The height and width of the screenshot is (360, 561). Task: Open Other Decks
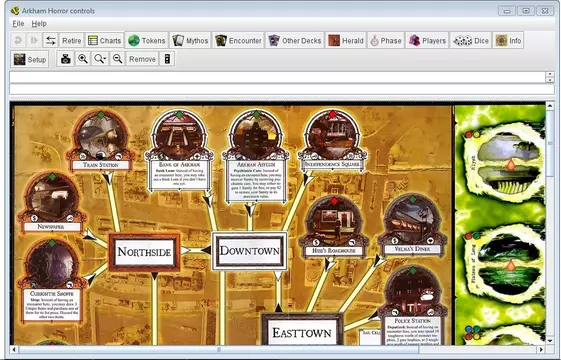pyautogui.click(x=295, y=40)
